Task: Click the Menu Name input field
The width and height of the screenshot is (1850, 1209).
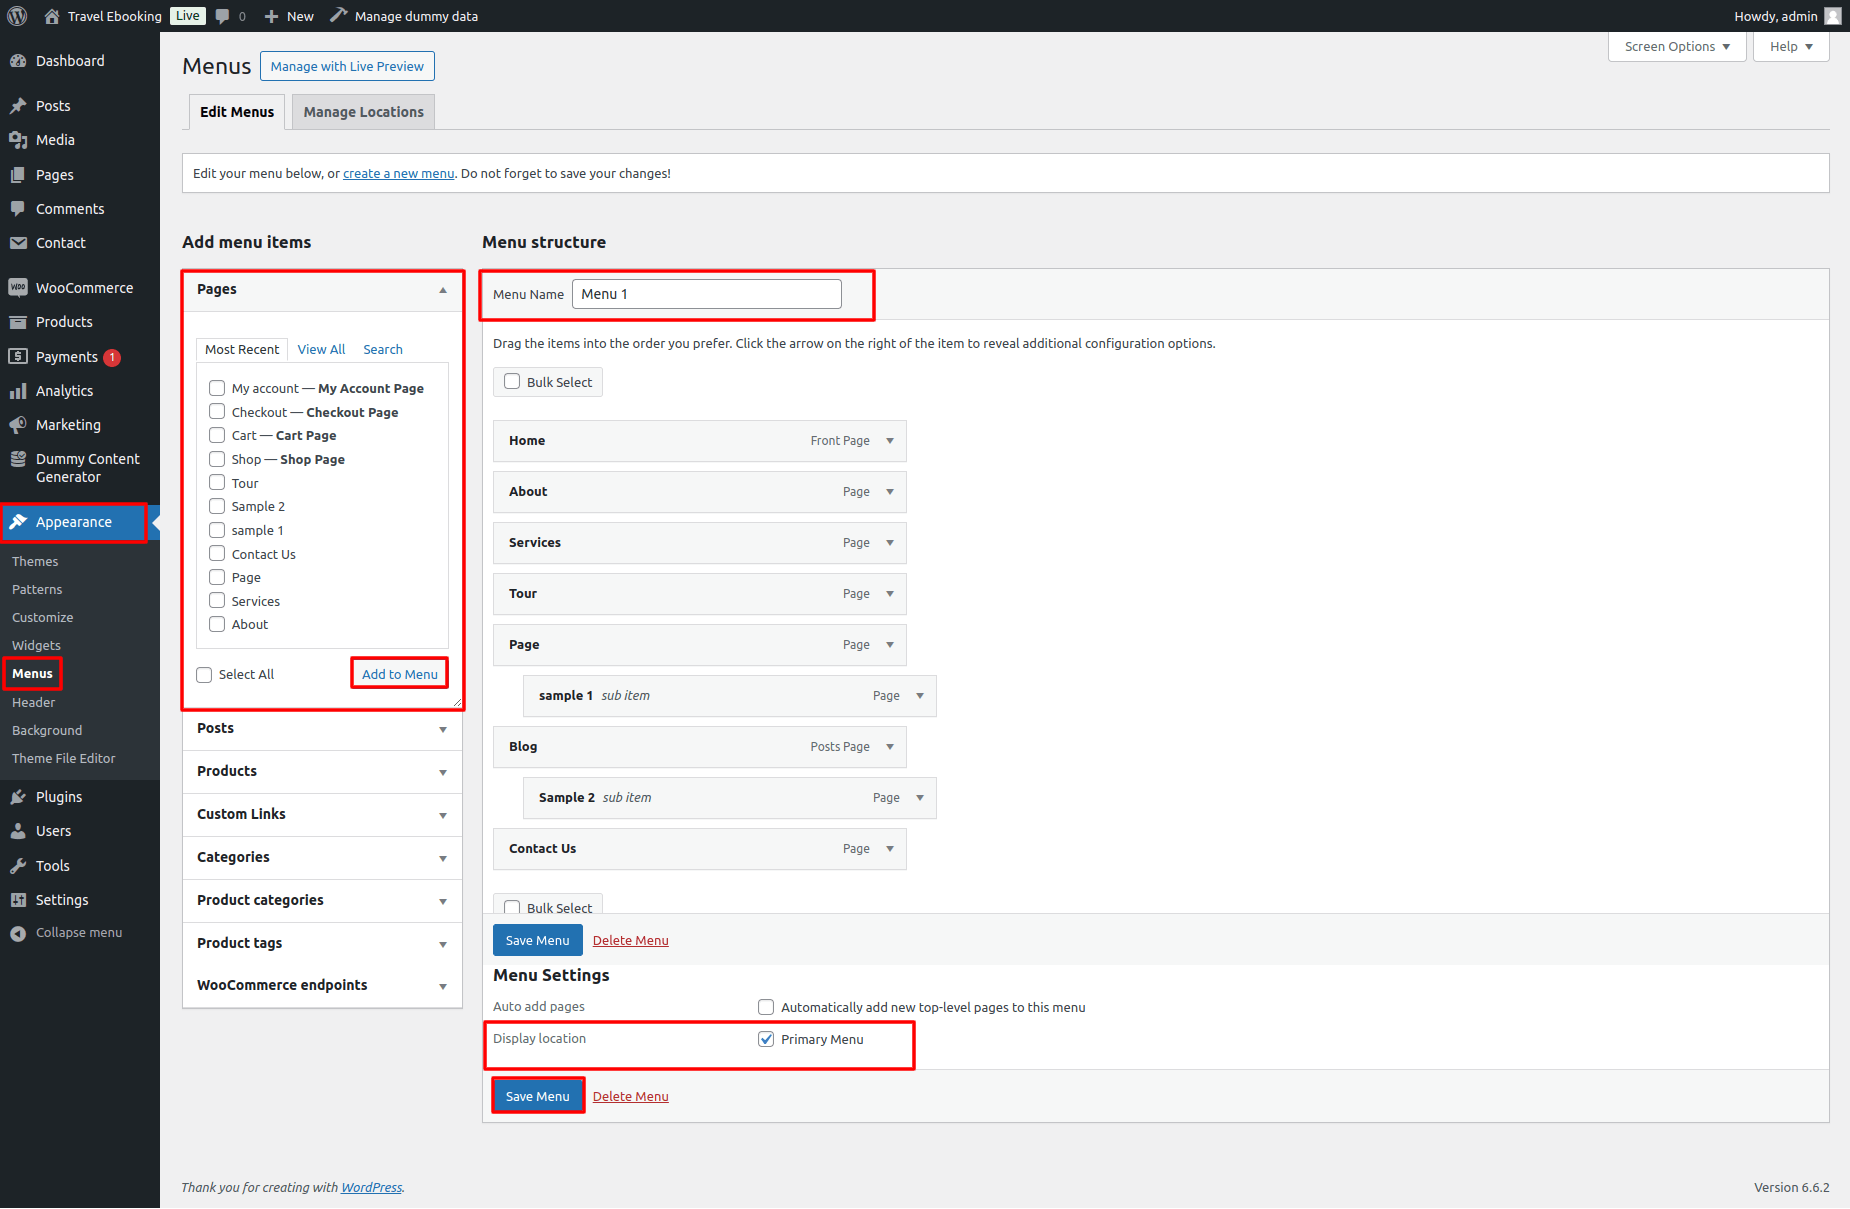Action: 706,294
